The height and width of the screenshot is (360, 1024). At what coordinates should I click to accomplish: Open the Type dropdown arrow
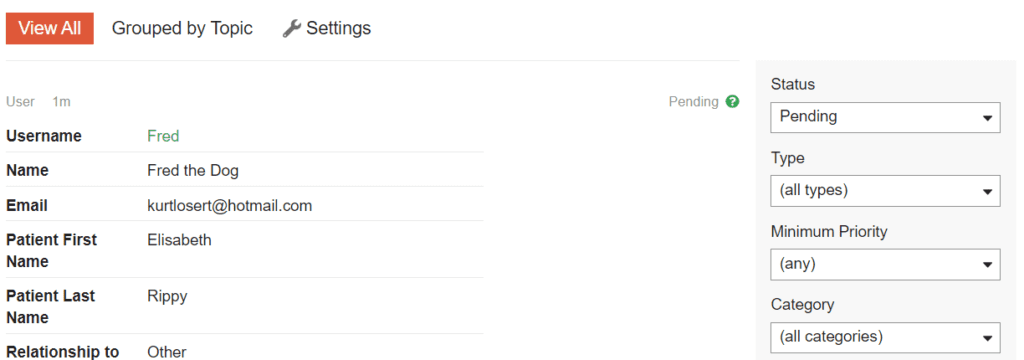[987, 191]
